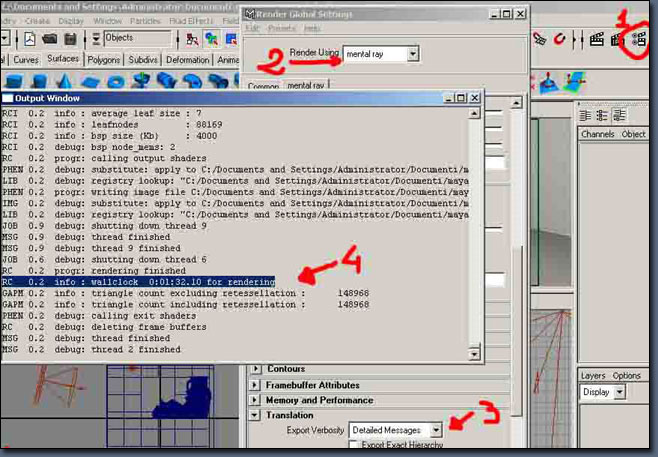Create a NURBS cone from the shelf
This screenshot has height=457, width=658.
tap(64, 81)
